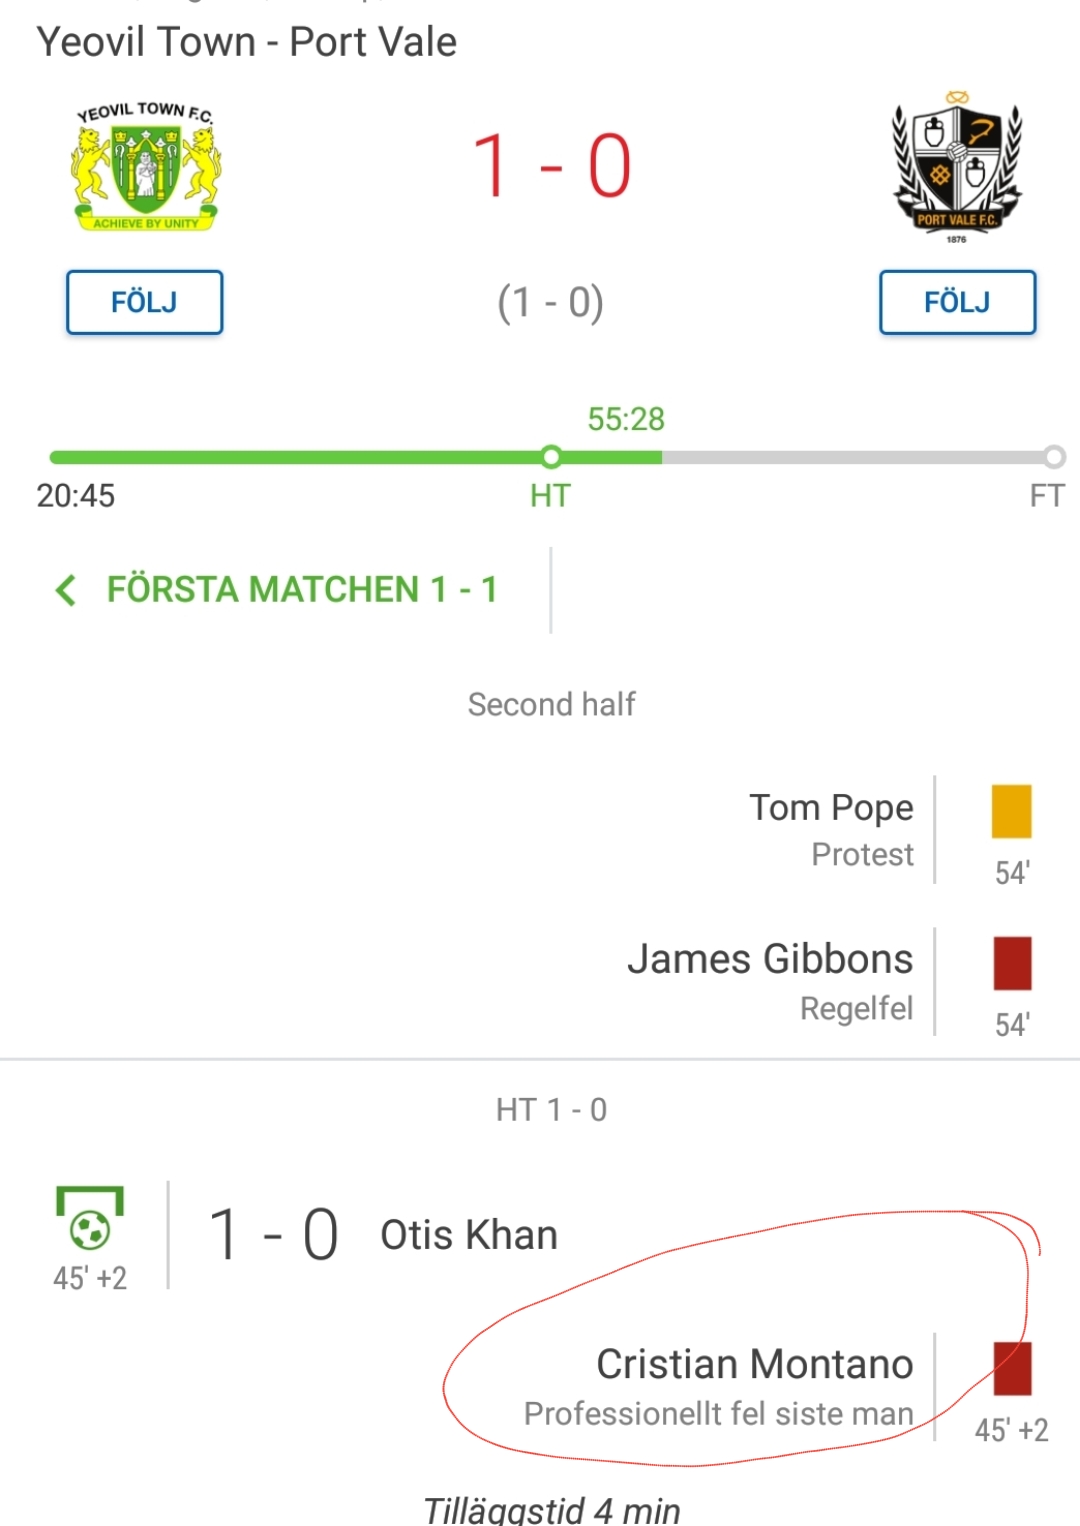Open the Yeovil Town club crest
Screen dimensions: 1080x1526
[x=146, y=166]
